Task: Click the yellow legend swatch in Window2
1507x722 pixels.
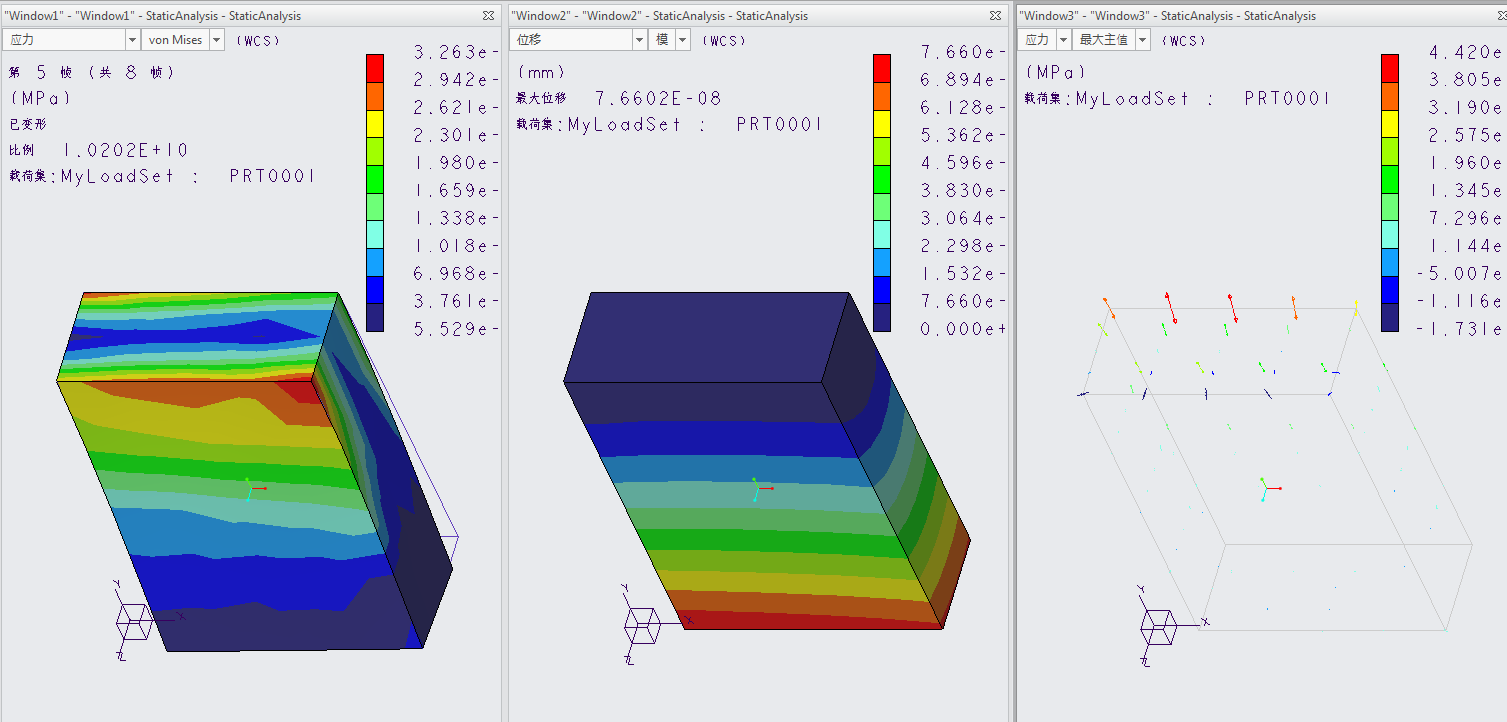Action: 882,122
